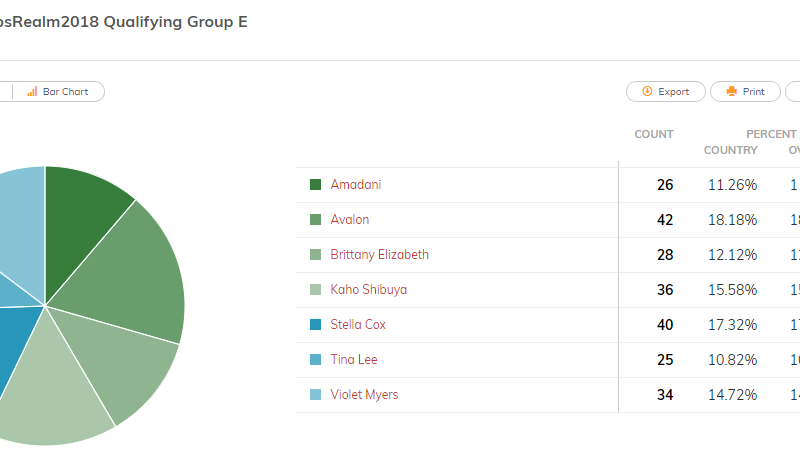The width and height of the screenshot is (800, 454).
Task: Select the Amadani dark green swatch
Action: pos(315,185)
